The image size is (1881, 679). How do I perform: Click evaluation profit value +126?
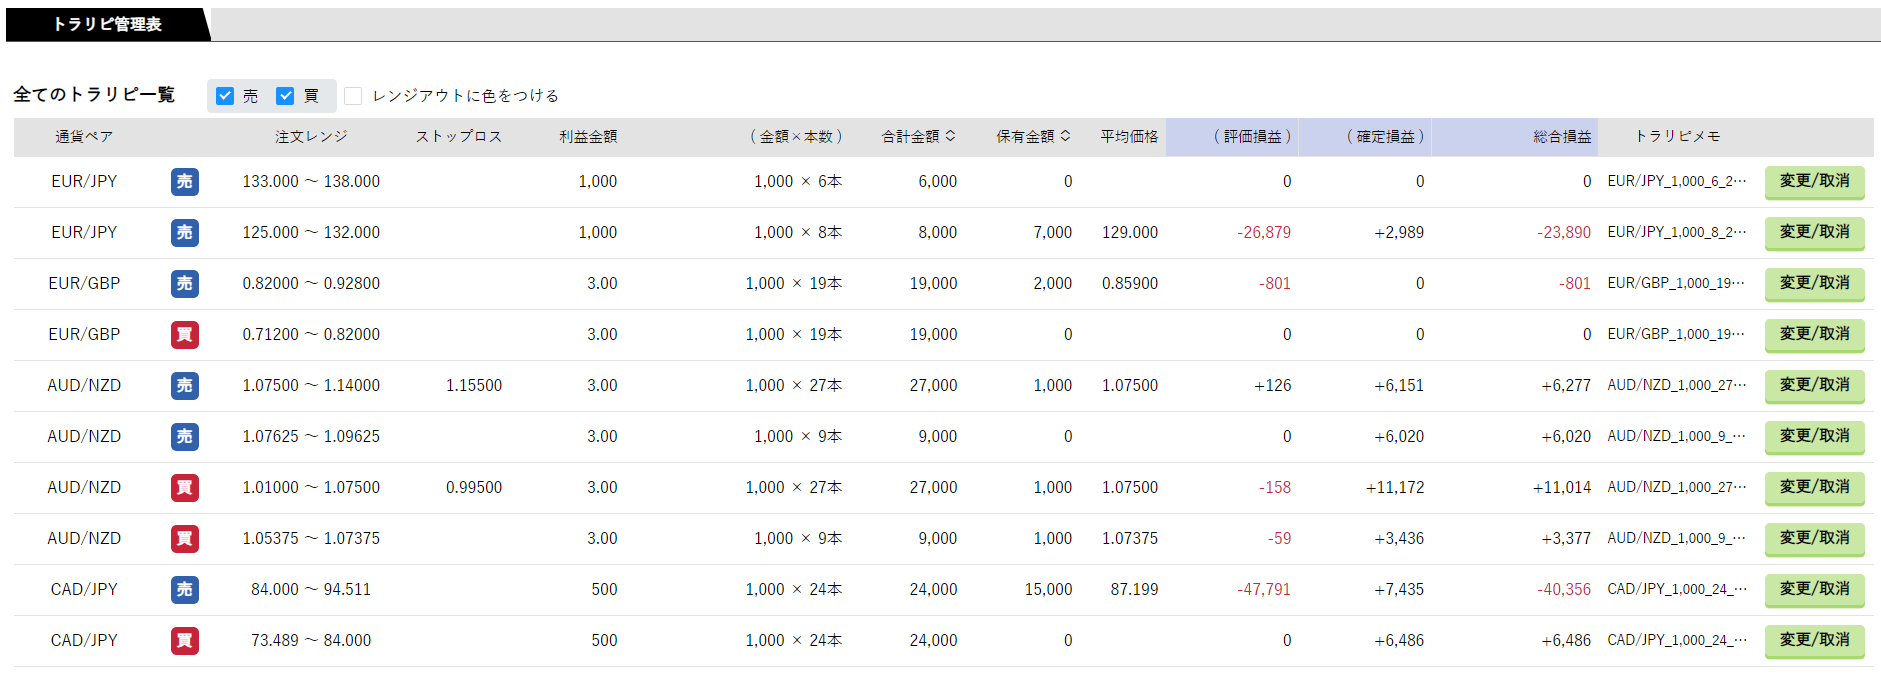pos(1272,386)
